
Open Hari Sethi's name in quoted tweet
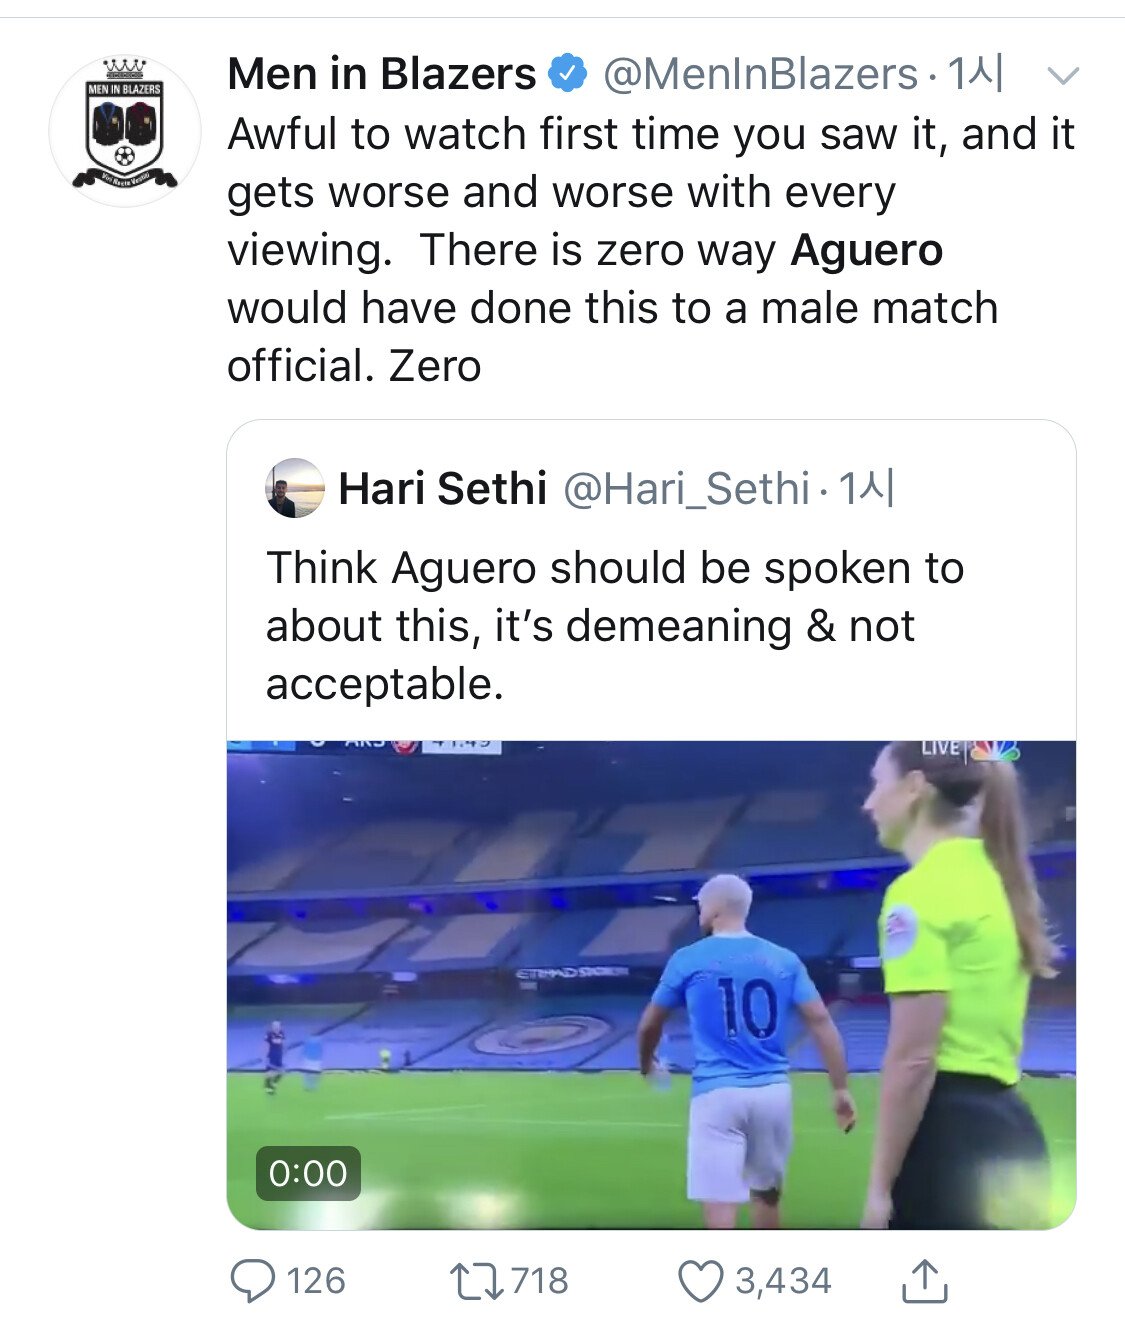(442, 488)
